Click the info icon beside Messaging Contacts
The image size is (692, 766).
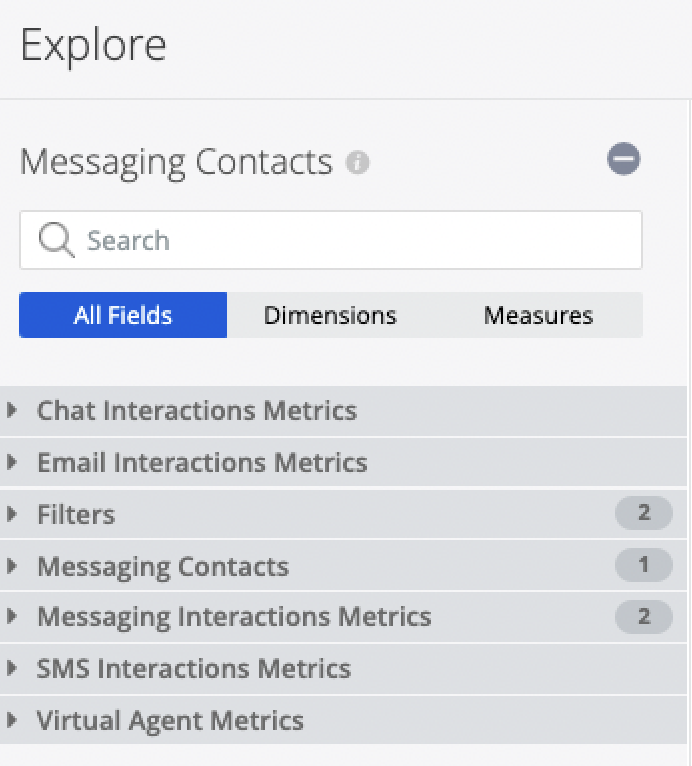[x=358, y=162]
